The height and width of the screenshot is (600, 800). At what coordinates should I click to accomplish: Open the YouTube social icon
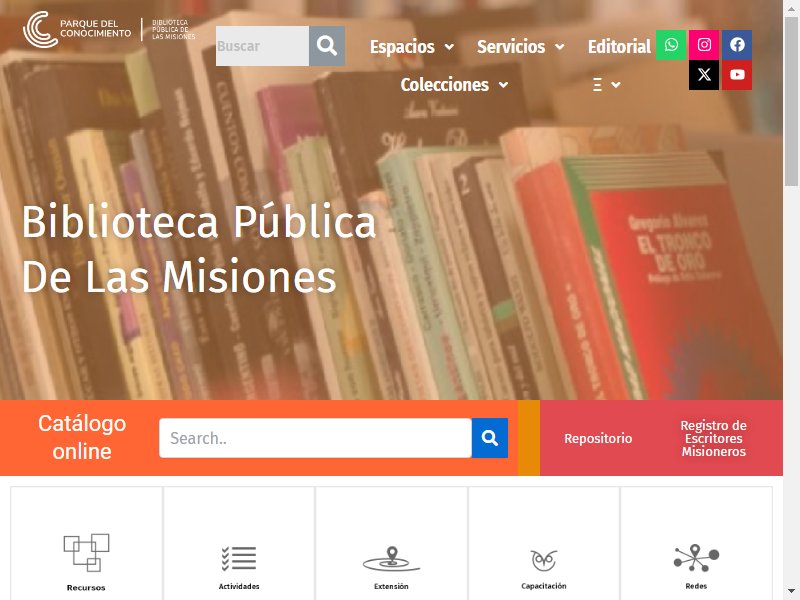point(737,75)
